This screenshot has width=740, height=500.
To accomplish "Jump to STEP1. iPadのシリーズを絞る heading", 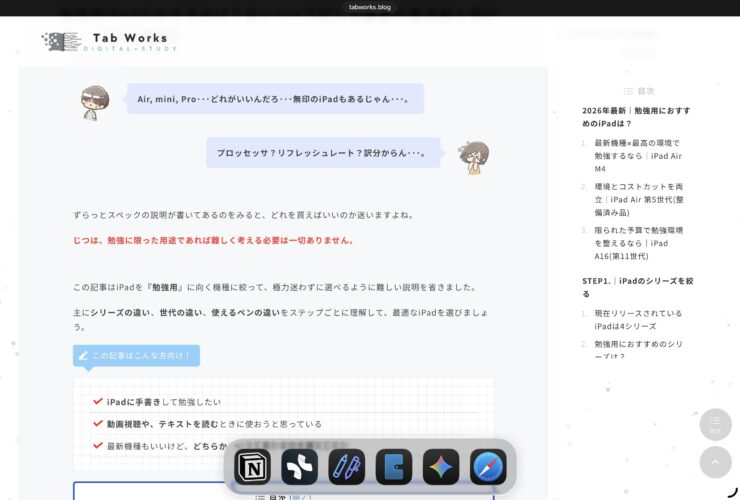I will (x=636, y=287).
